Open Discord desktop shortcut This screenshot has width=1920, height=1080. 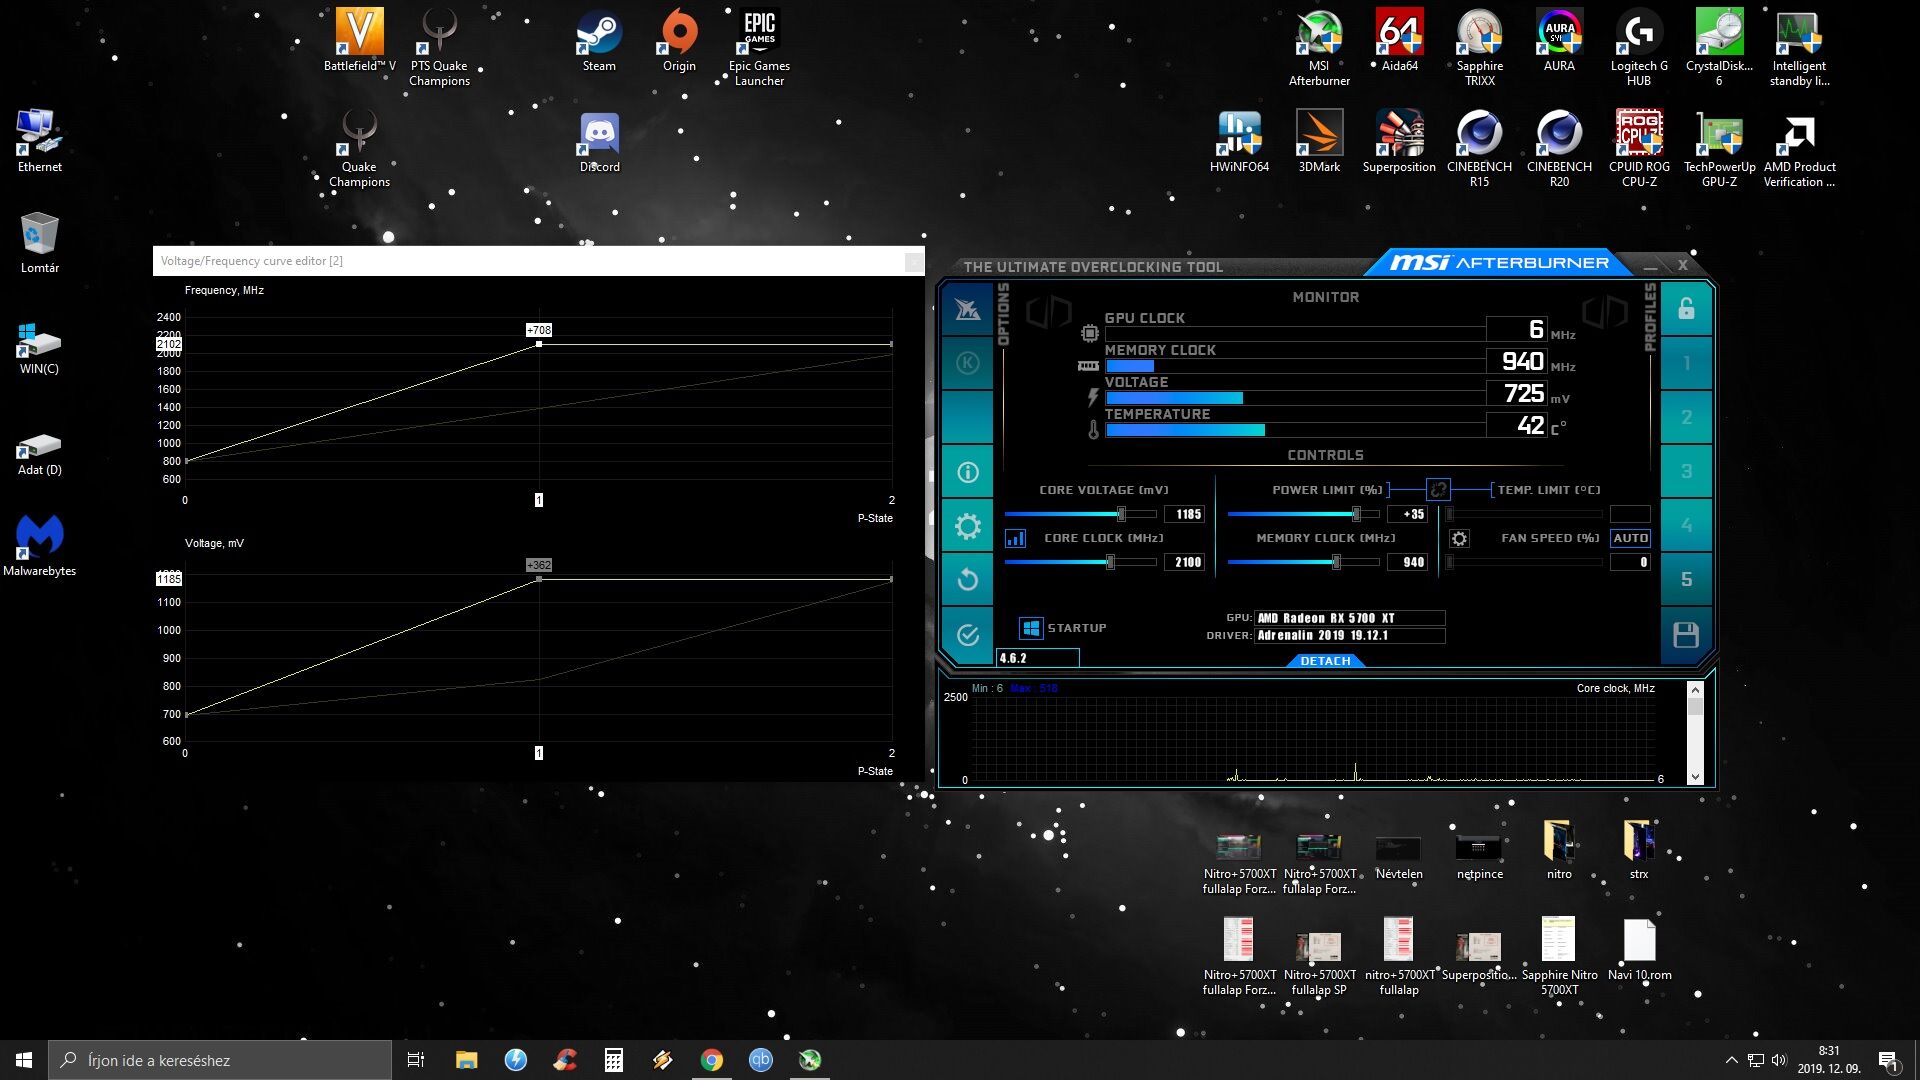(599, 141)
